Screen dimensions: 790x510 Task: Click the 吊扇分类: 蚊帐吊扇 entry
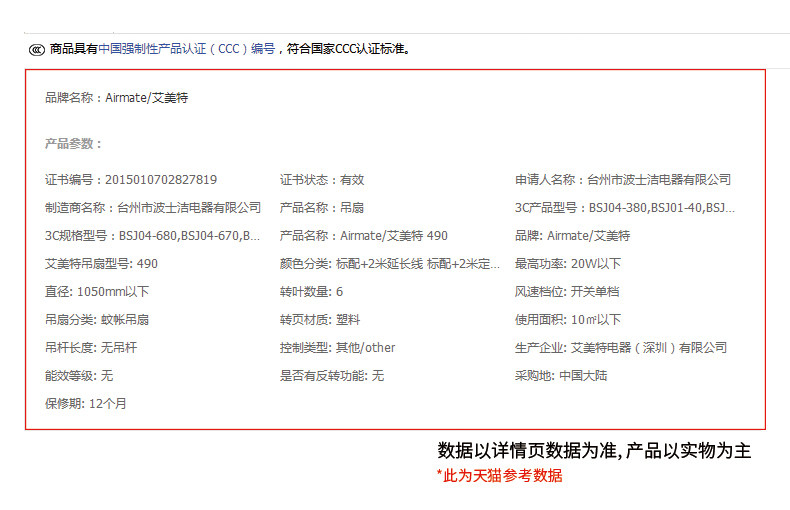[x=97, y=320]
